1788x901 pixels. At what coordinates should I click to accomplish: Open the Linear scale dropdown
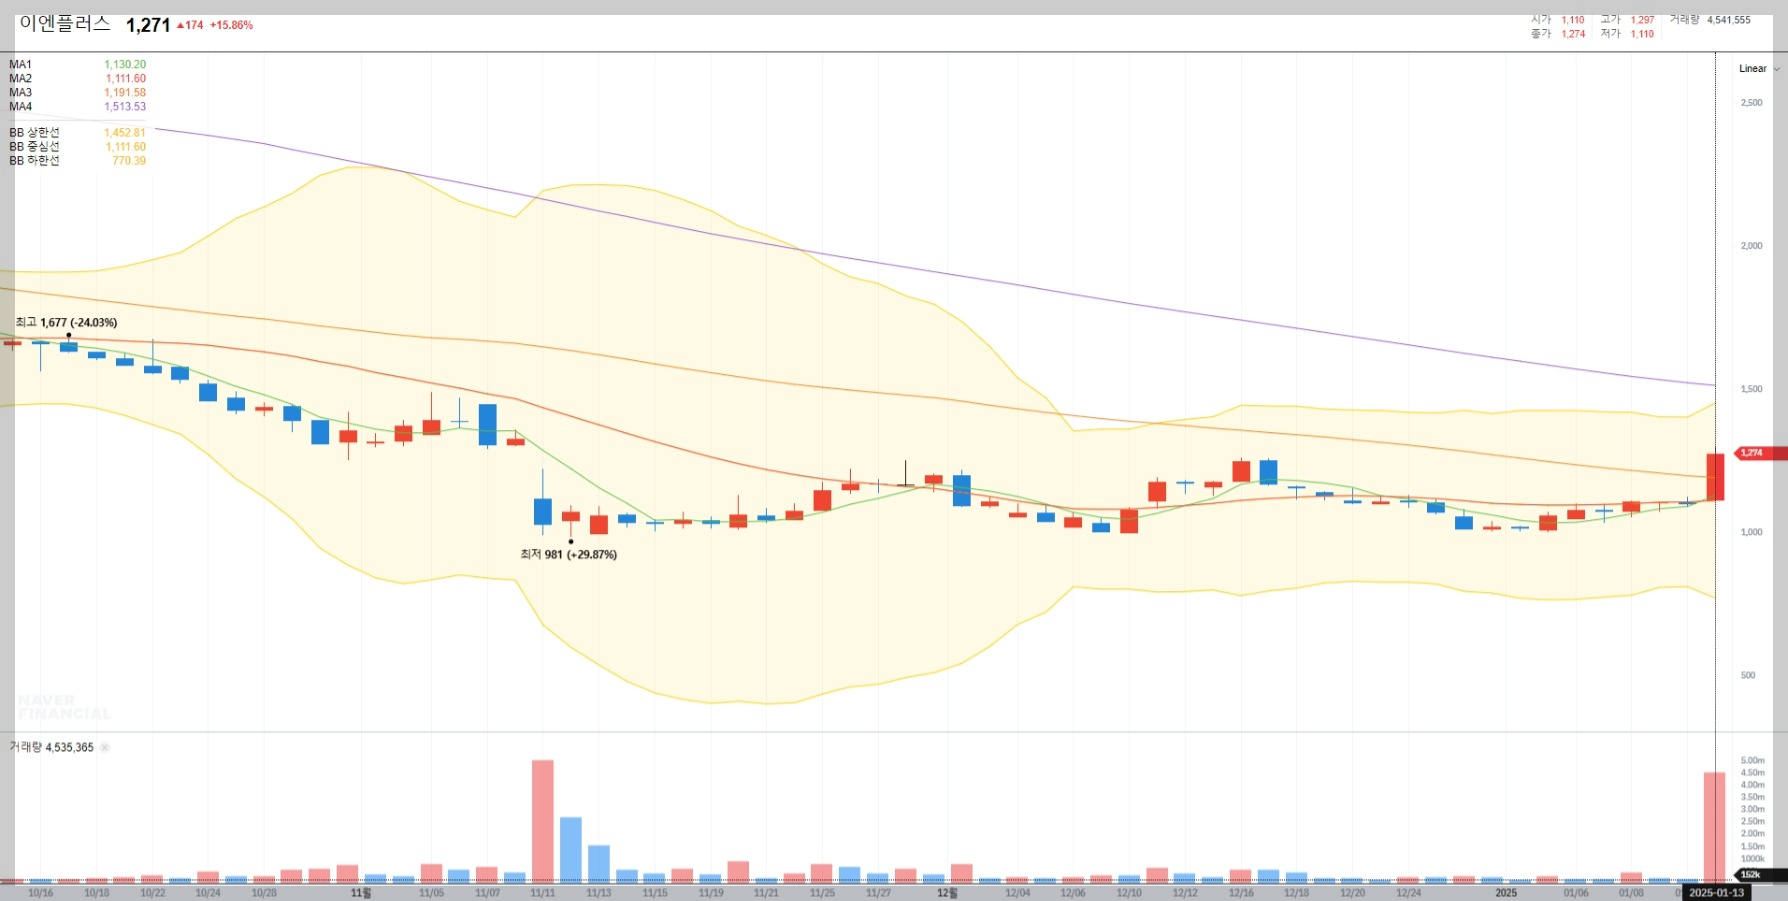tap(1759, 69)
